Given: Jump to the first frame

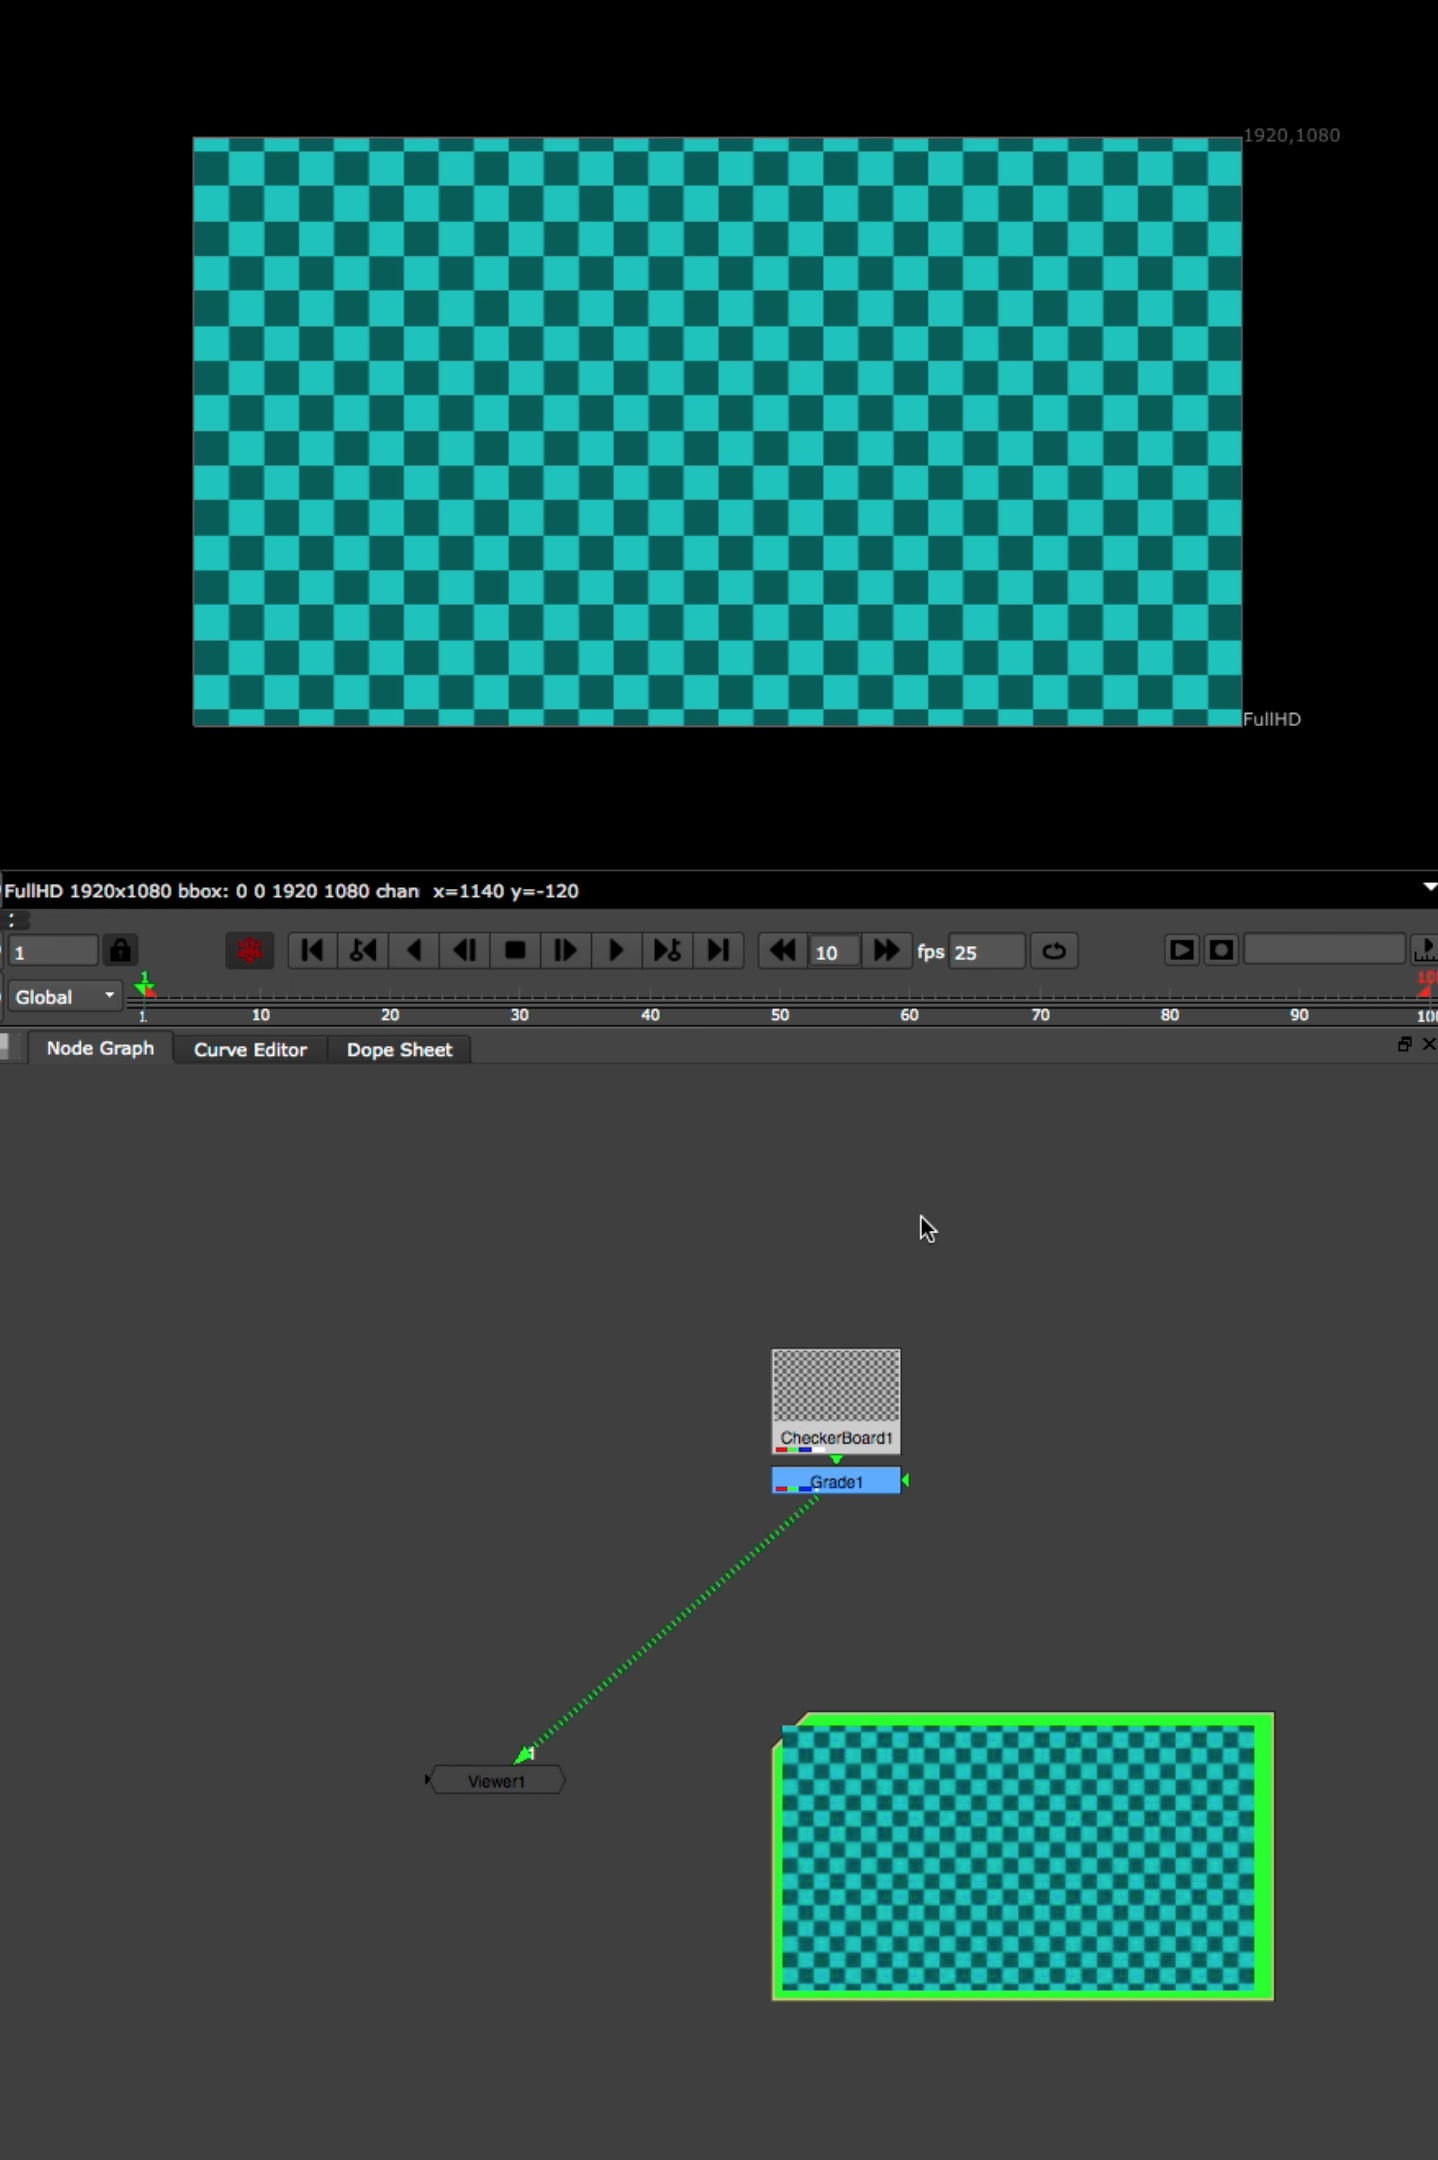Looking at the screenshot, I should pos(312,950).
